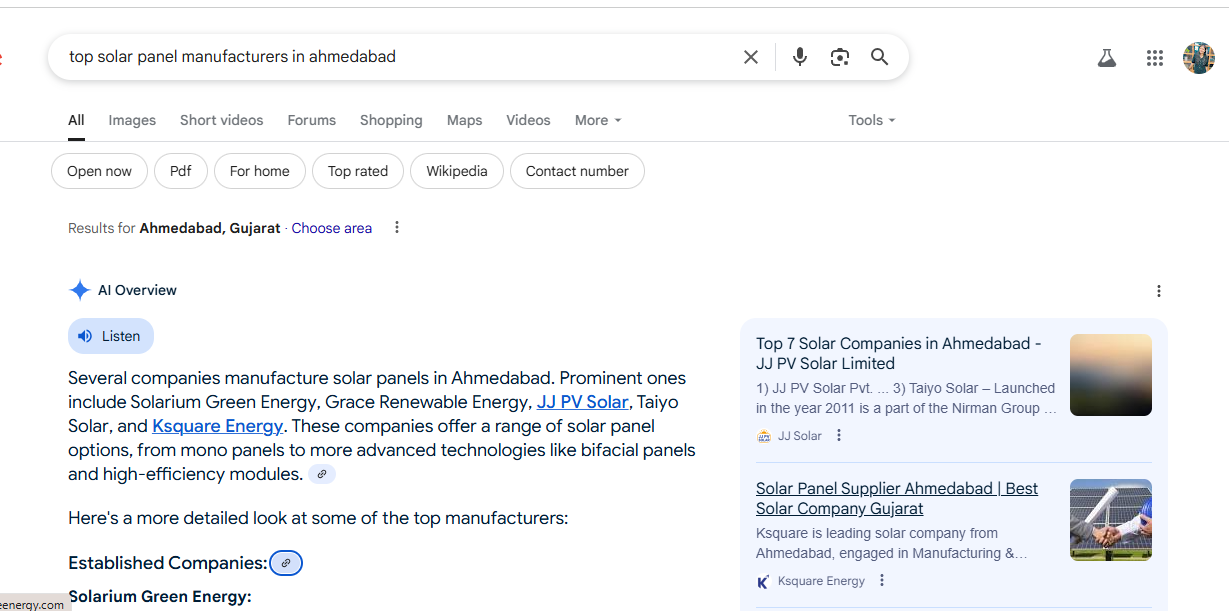
Task: Apply the Pdf filter chip
Action: point(181,171)
